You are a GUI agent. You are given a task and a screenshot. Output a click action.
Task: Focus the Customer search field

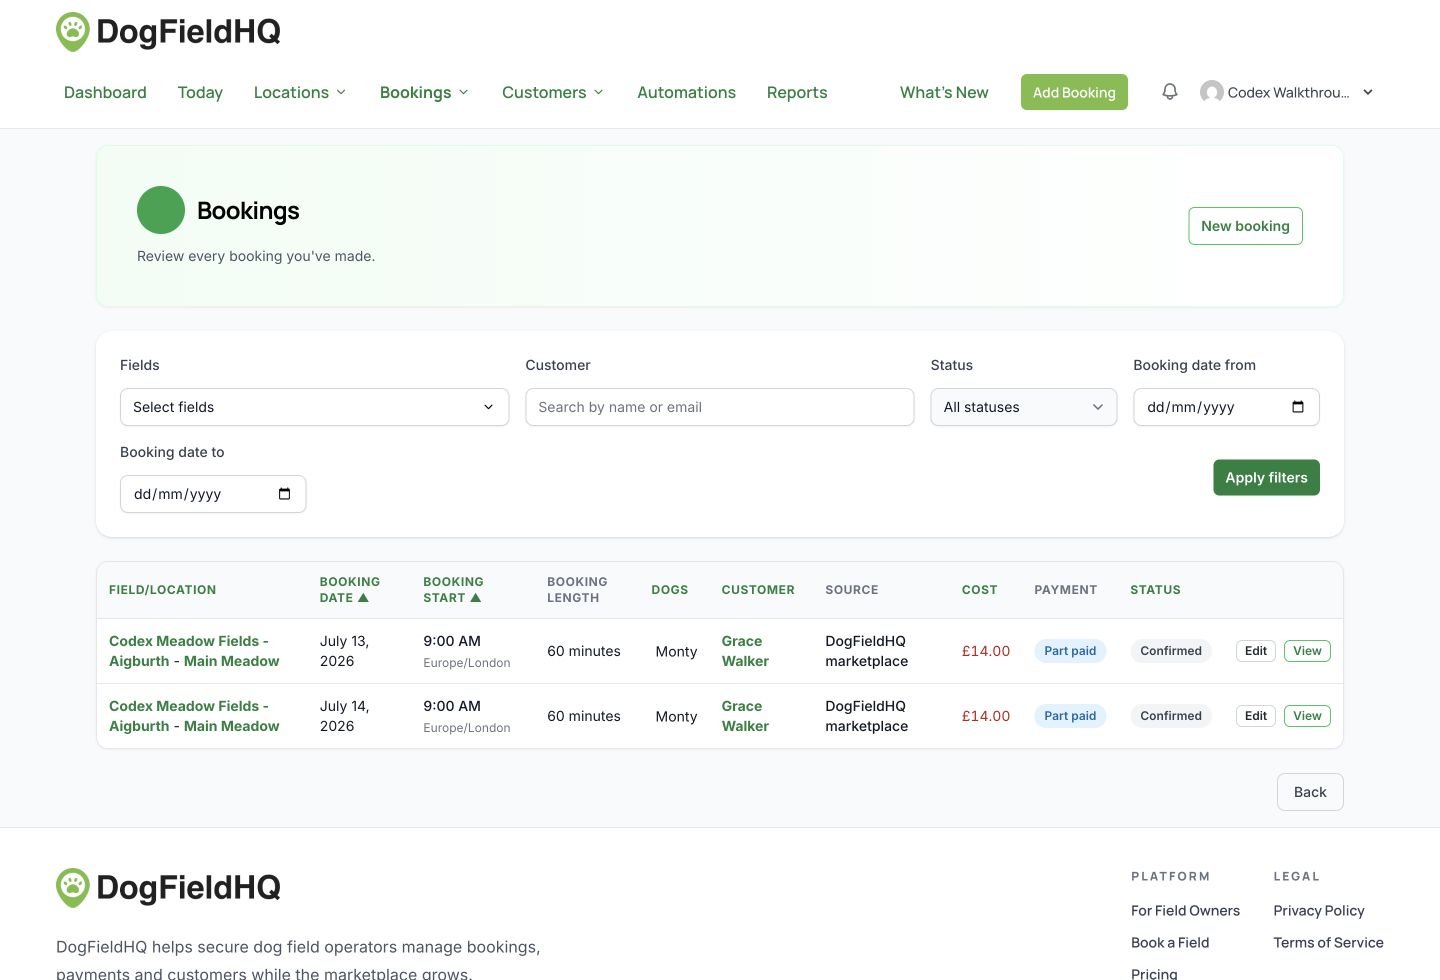(x=719, y=407)
